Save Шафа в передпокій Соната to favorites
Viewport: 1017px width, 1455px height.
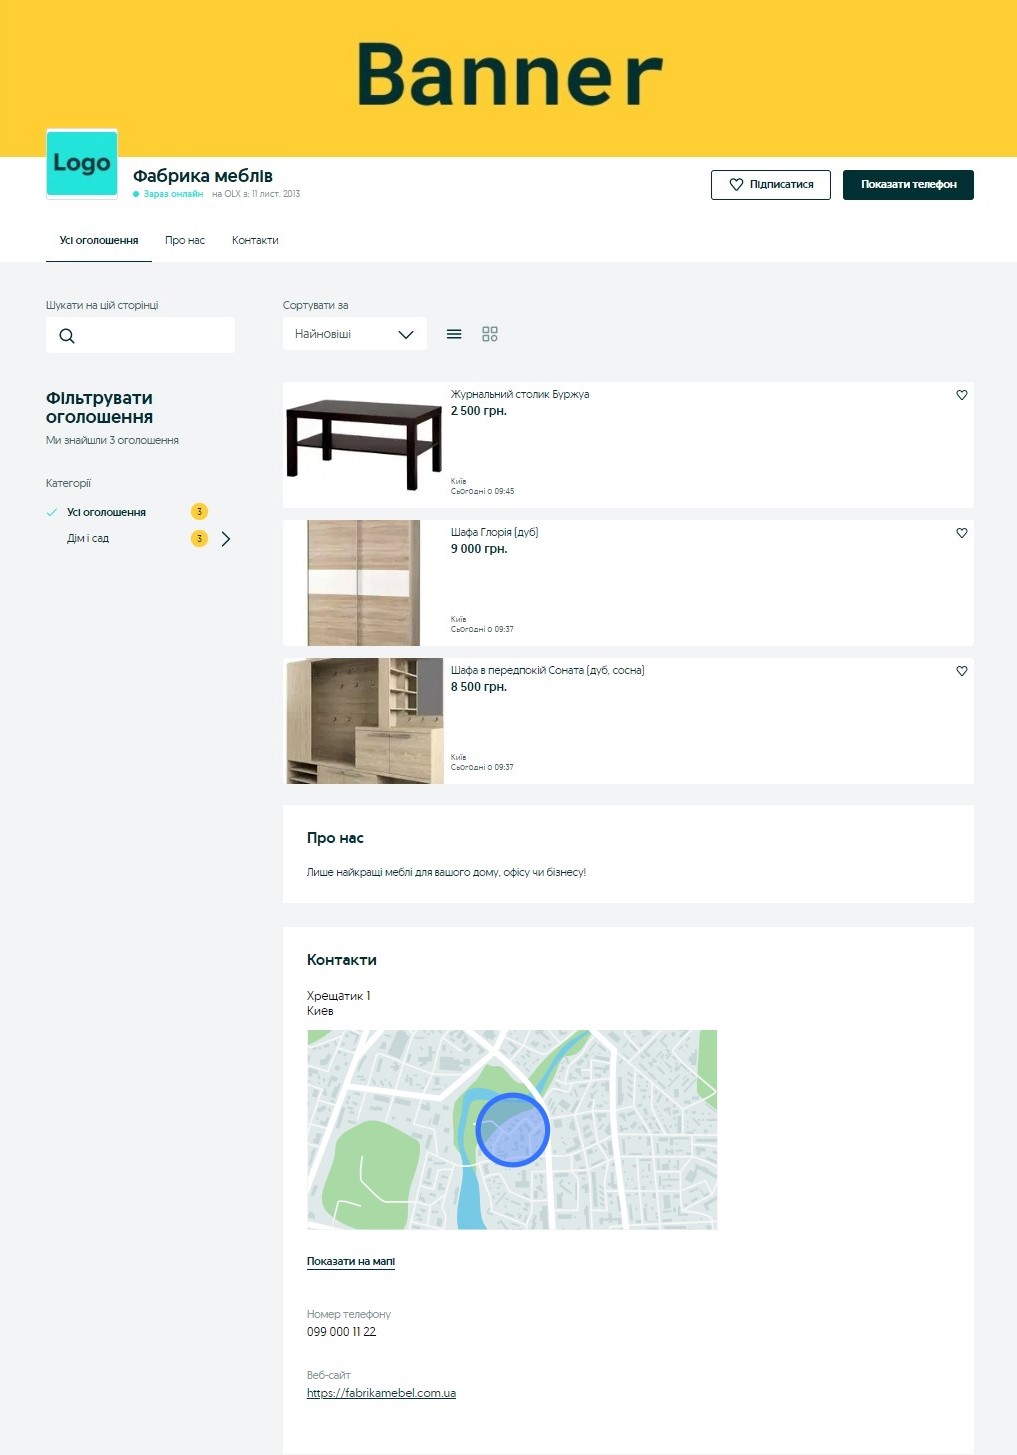[962, 671]
